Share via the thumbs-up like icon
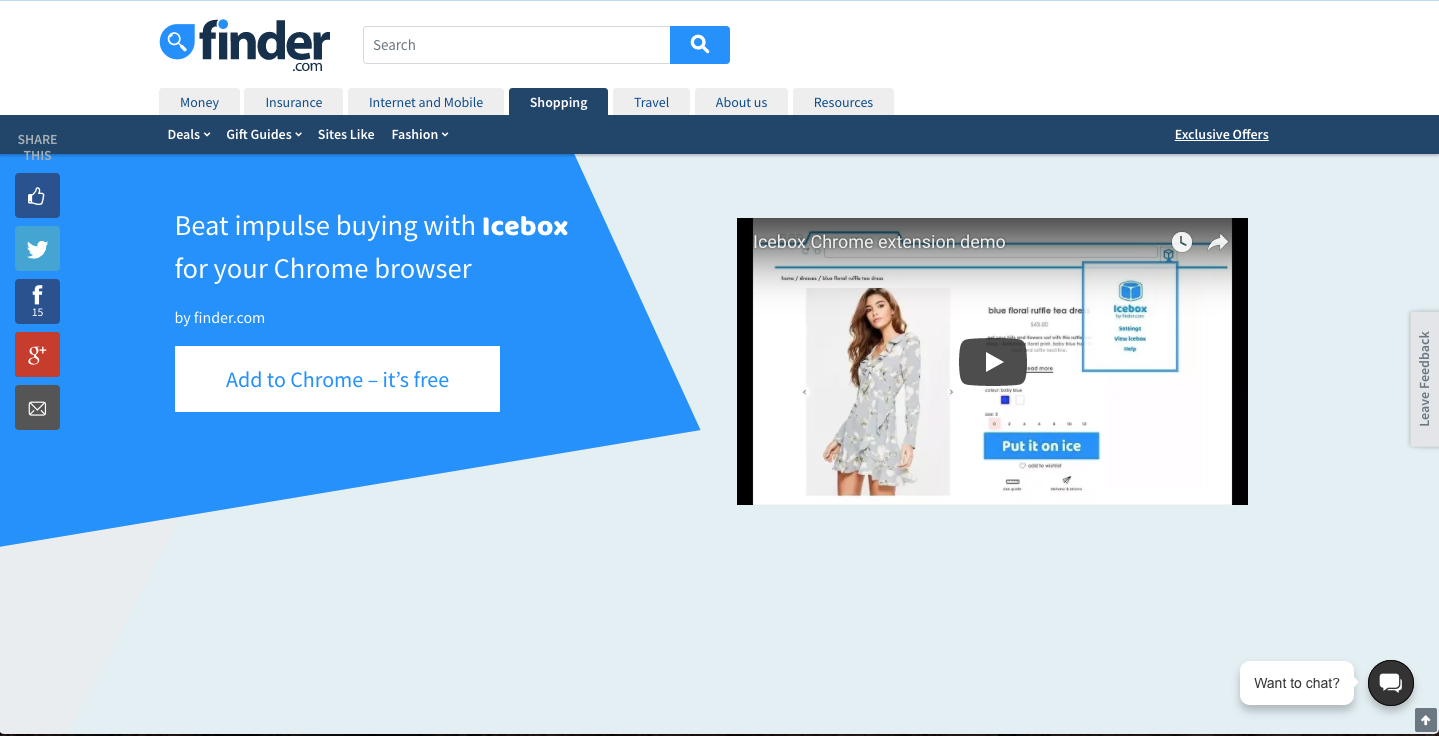Viewport: 1439px width, 736px height. (37, 196)
